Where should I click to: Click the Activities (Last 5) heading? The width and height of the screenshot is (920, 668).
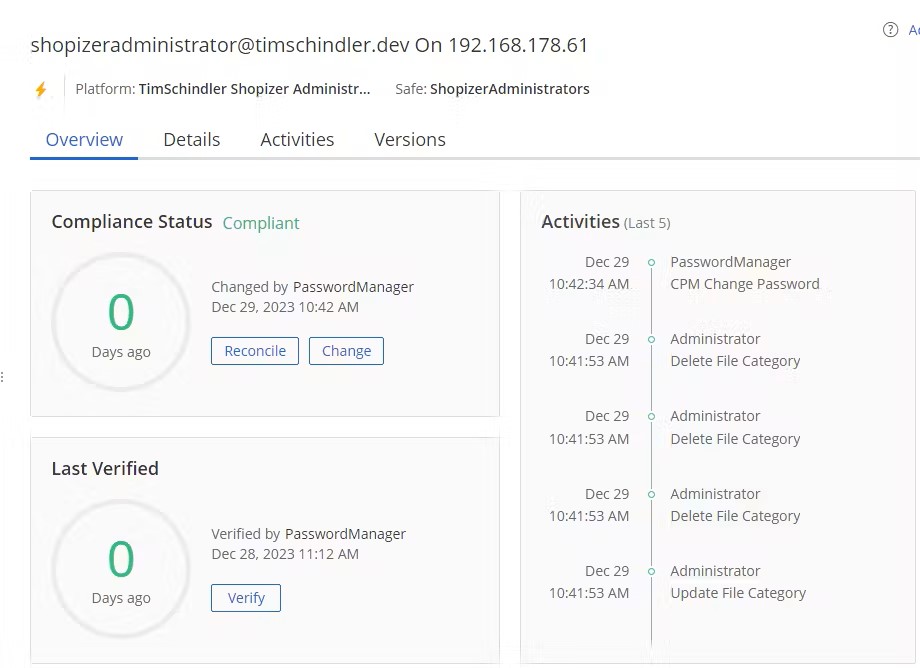pyautogui.click(x=606, y=222)
